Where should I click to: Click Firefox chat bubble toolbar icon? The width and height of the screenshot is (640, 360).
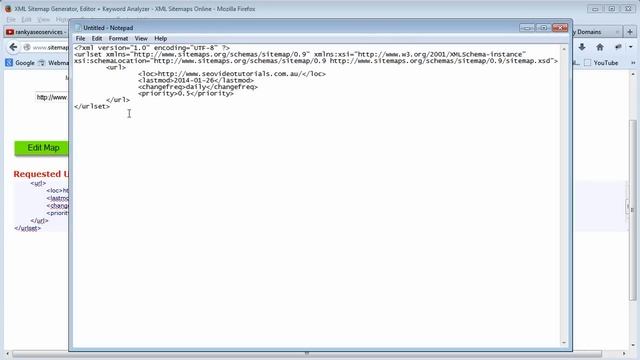[618, 47]
